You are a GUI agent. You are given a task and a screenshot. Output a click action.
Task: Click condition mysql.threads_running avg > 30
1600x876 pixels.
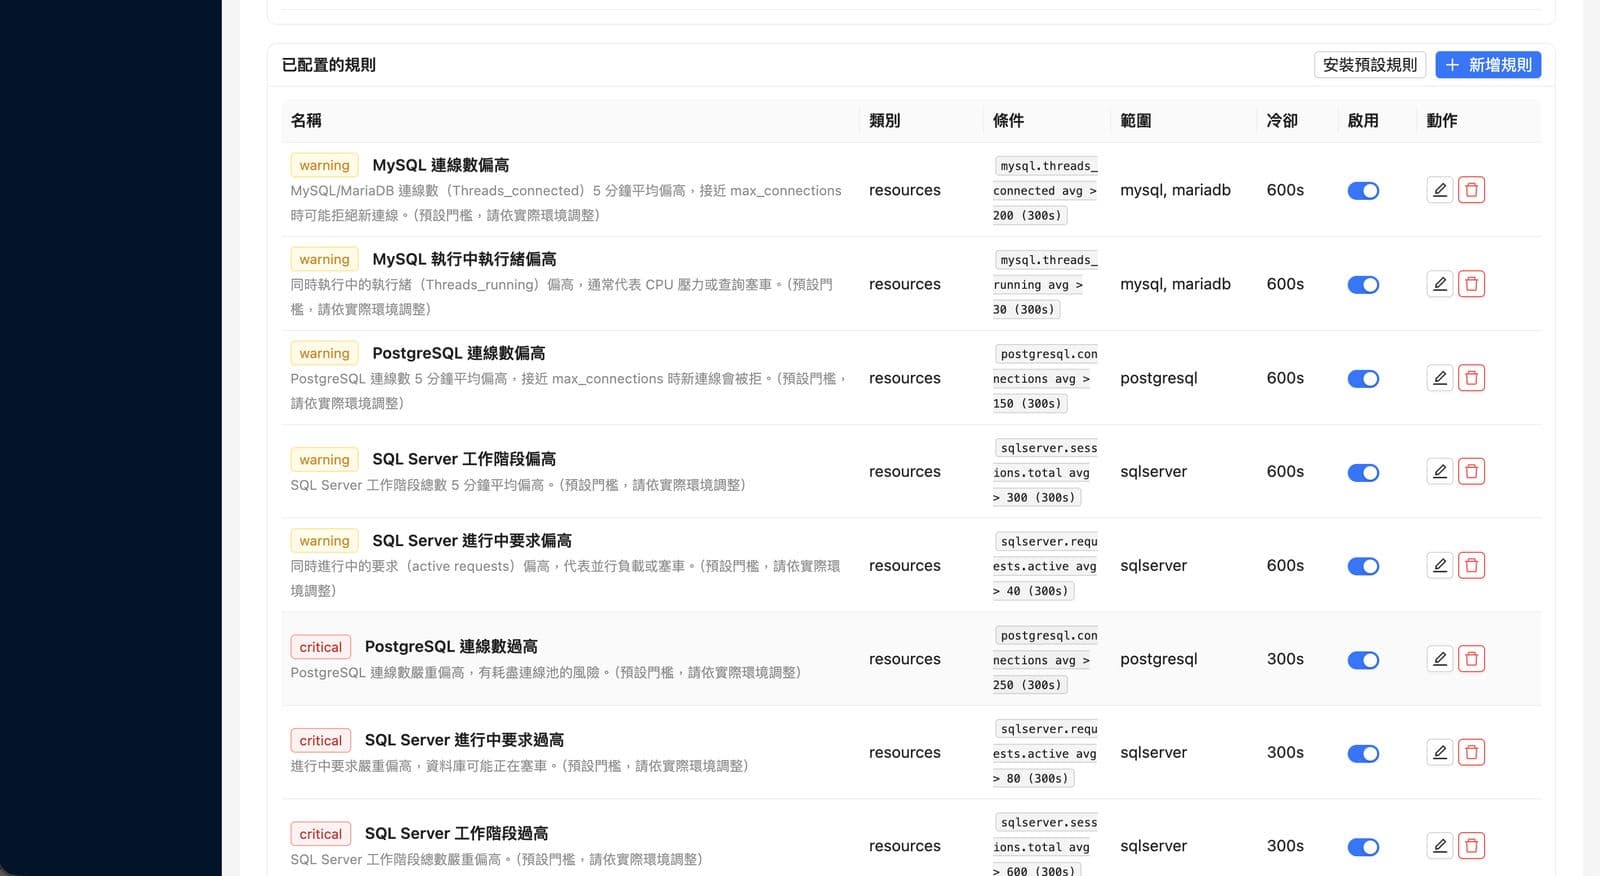pos(1045,284)
